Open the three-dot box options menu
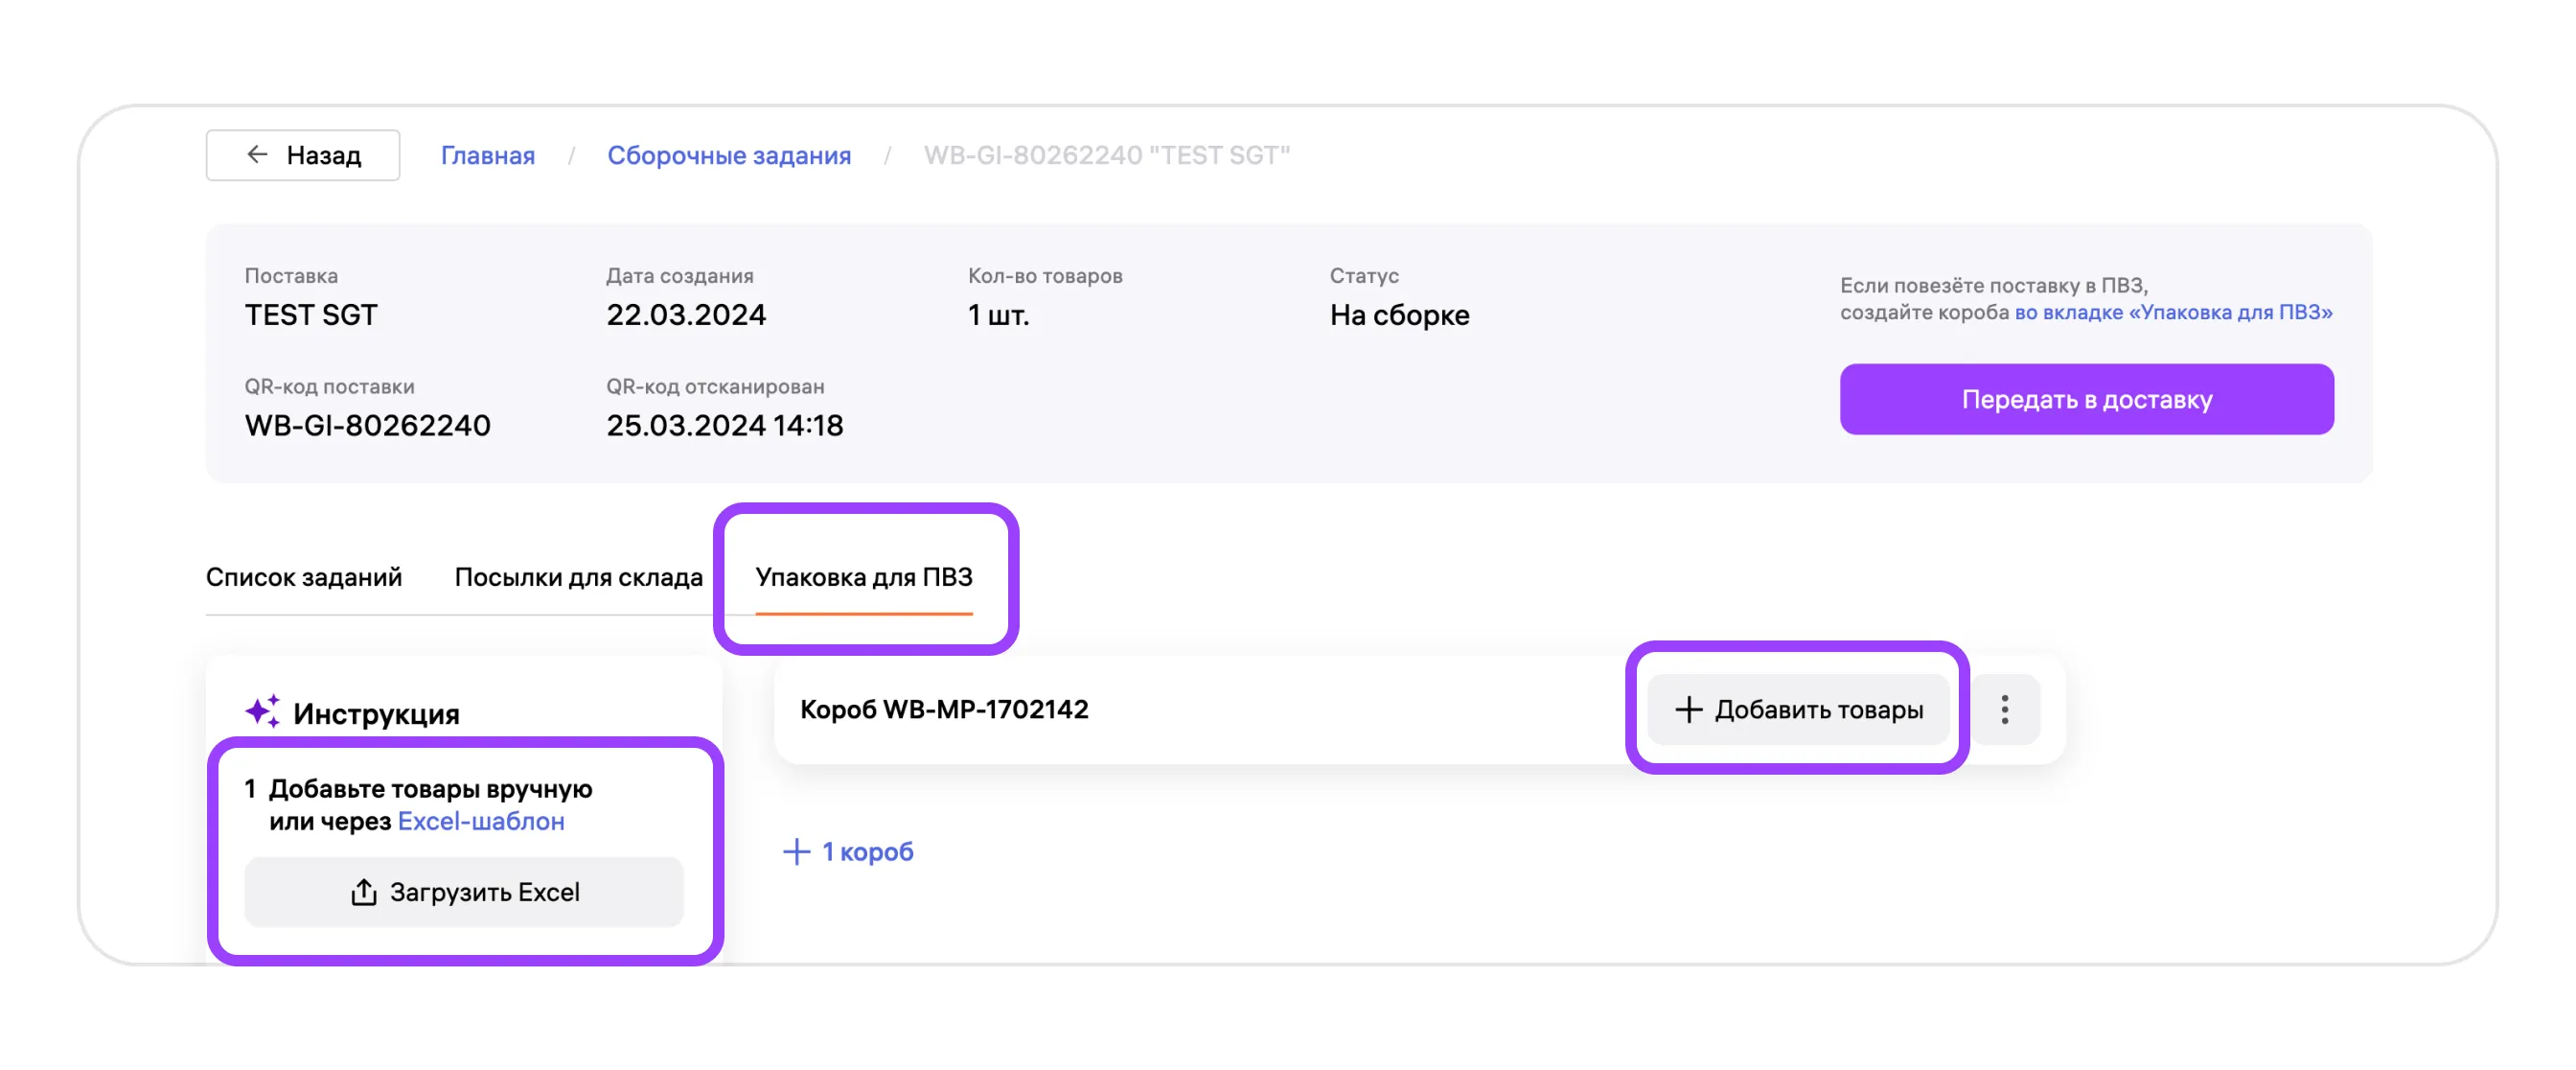The image size is (2576, 1070). (2004, 709)
